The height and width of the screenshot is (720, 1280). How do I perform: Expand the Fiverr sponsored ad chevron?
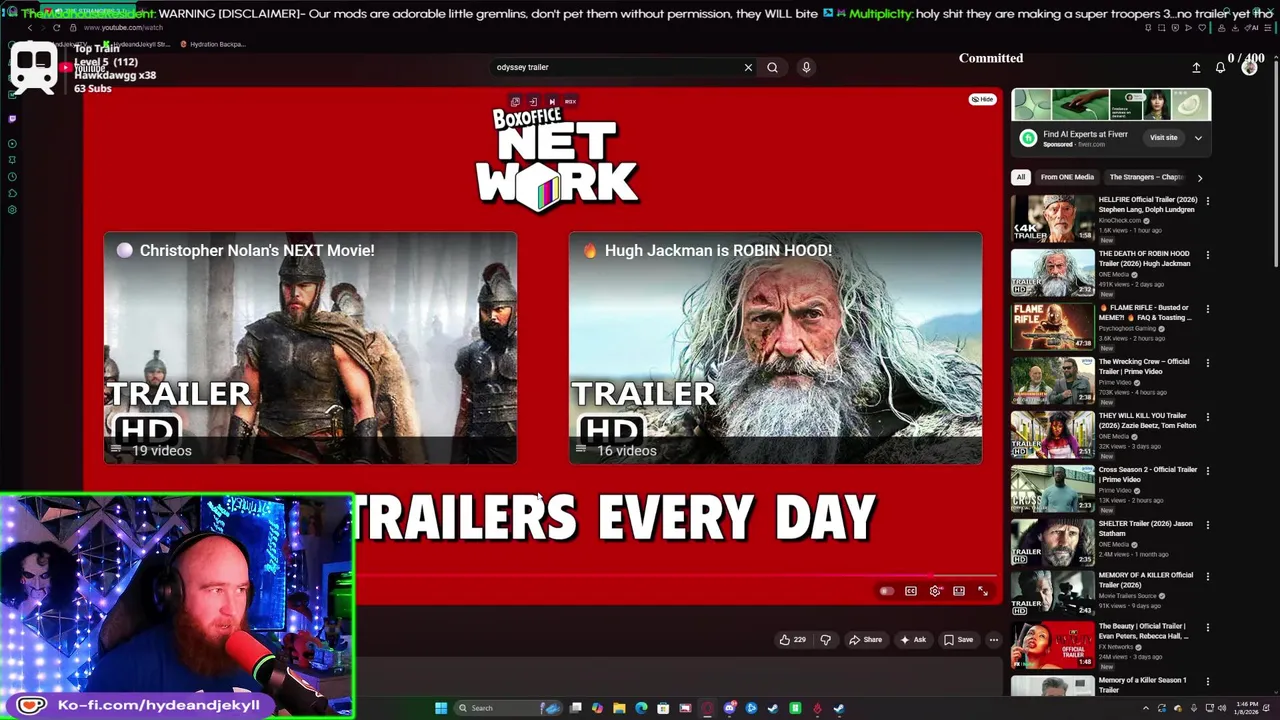point(1198,138)
